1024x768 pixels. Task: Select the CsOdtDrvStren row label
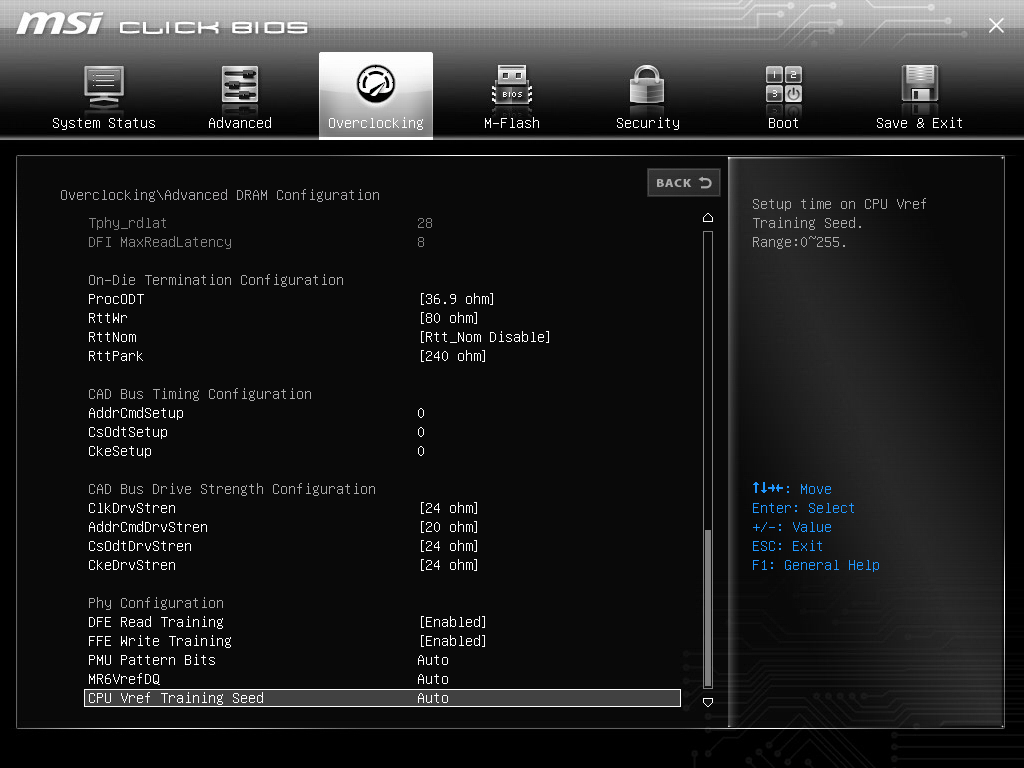[x=140, y=546]
